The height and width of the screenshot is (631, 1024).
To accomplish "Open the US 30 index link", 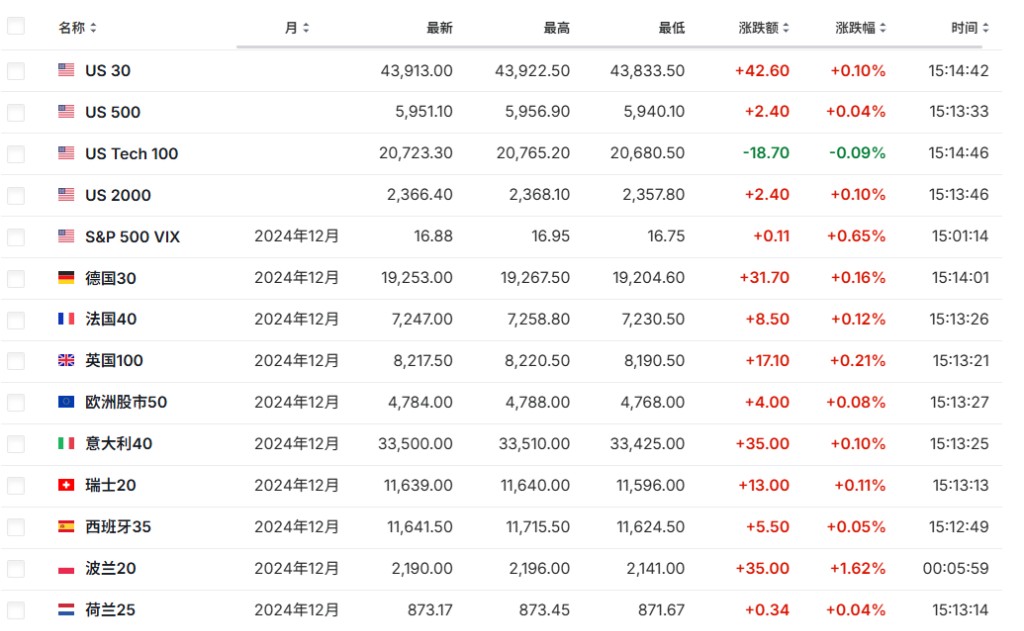I will [x=108, y=71].
